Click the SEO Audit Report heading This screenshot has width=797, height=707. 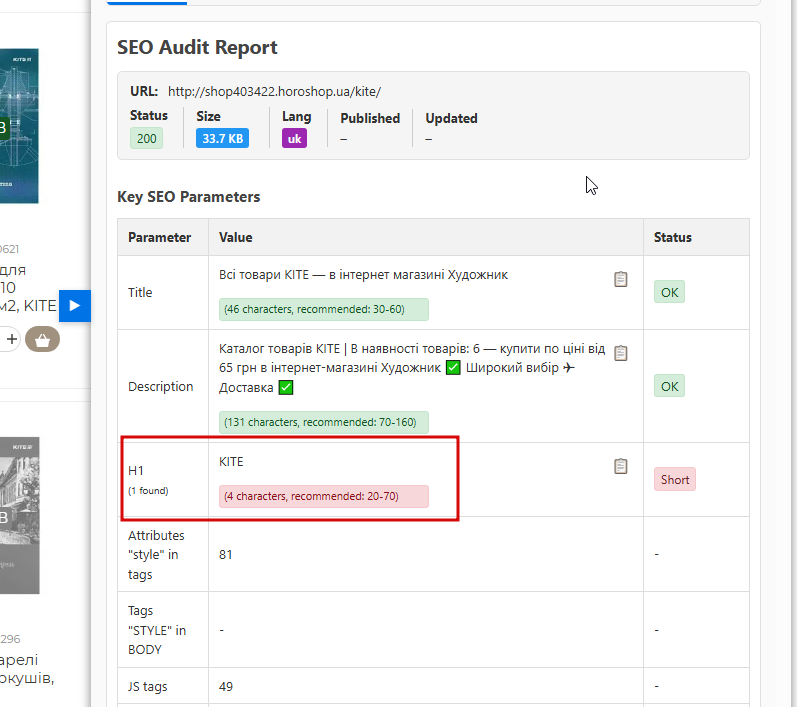tap(197, 47)
